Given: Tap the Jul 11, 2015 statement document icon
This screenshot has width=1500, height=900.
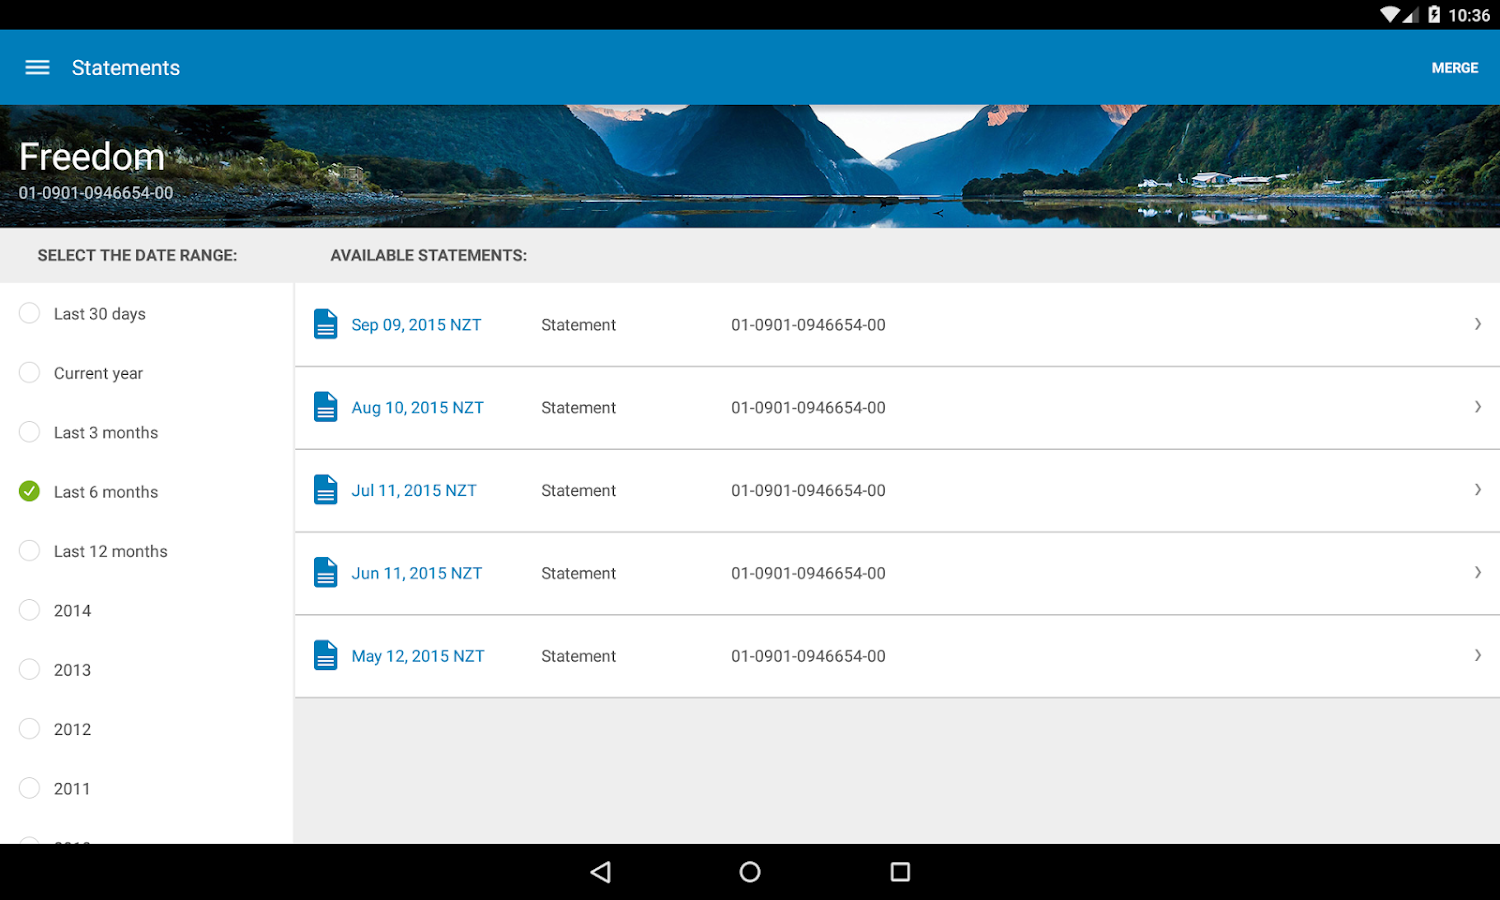Looking at the screenshot, I should (x=326, y=490).
